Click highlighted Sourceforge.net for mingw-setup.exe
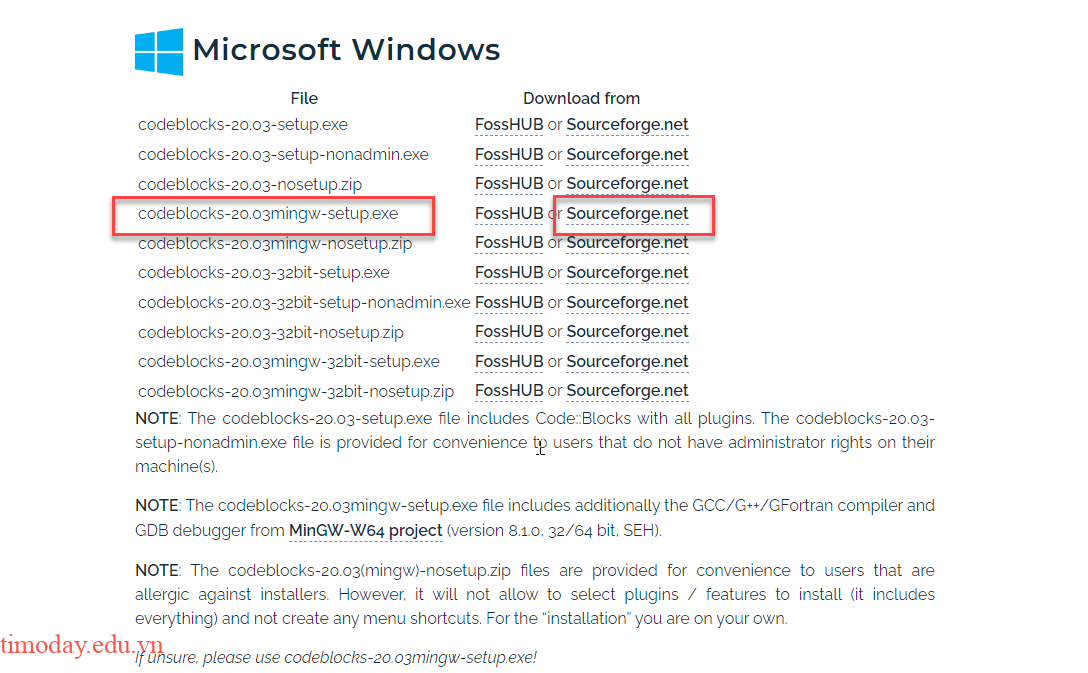 click(627, 214)
